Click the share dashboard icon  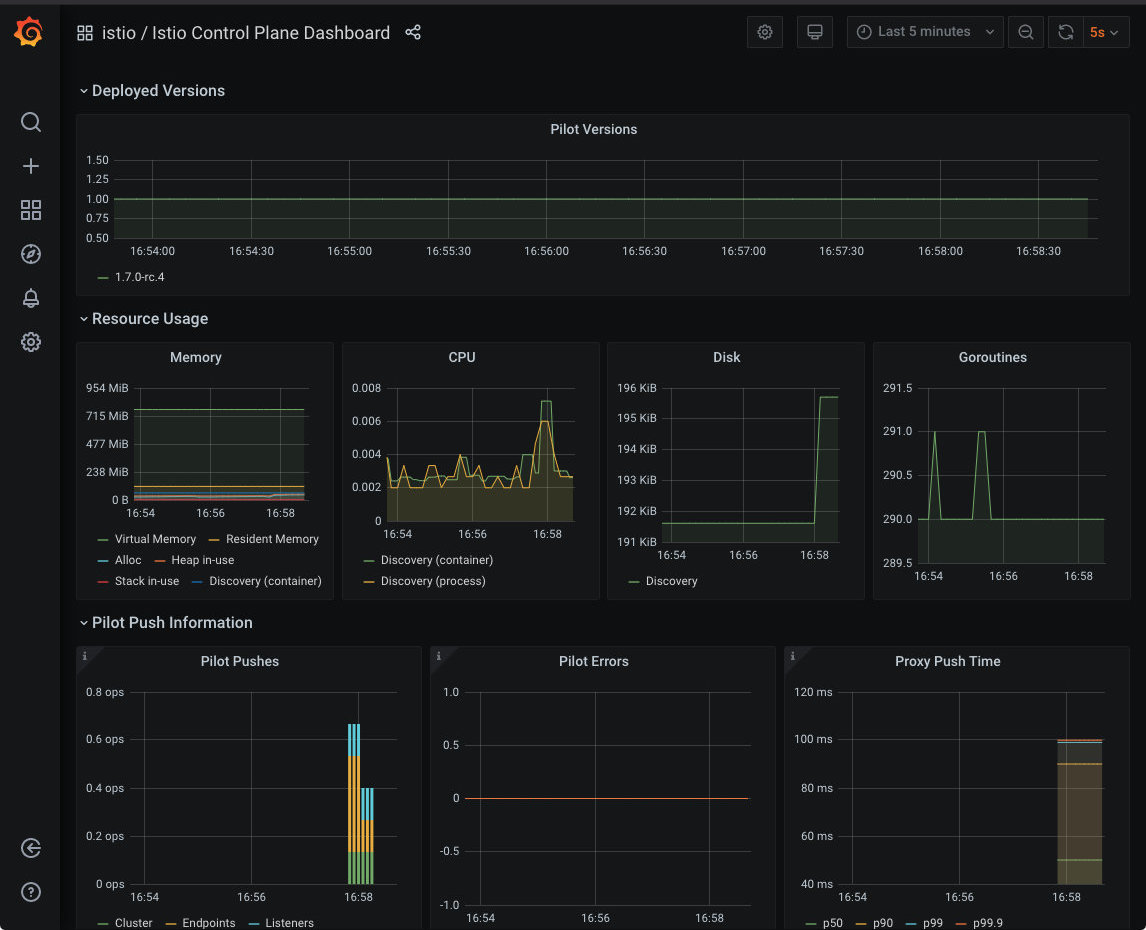coord(413,32)
